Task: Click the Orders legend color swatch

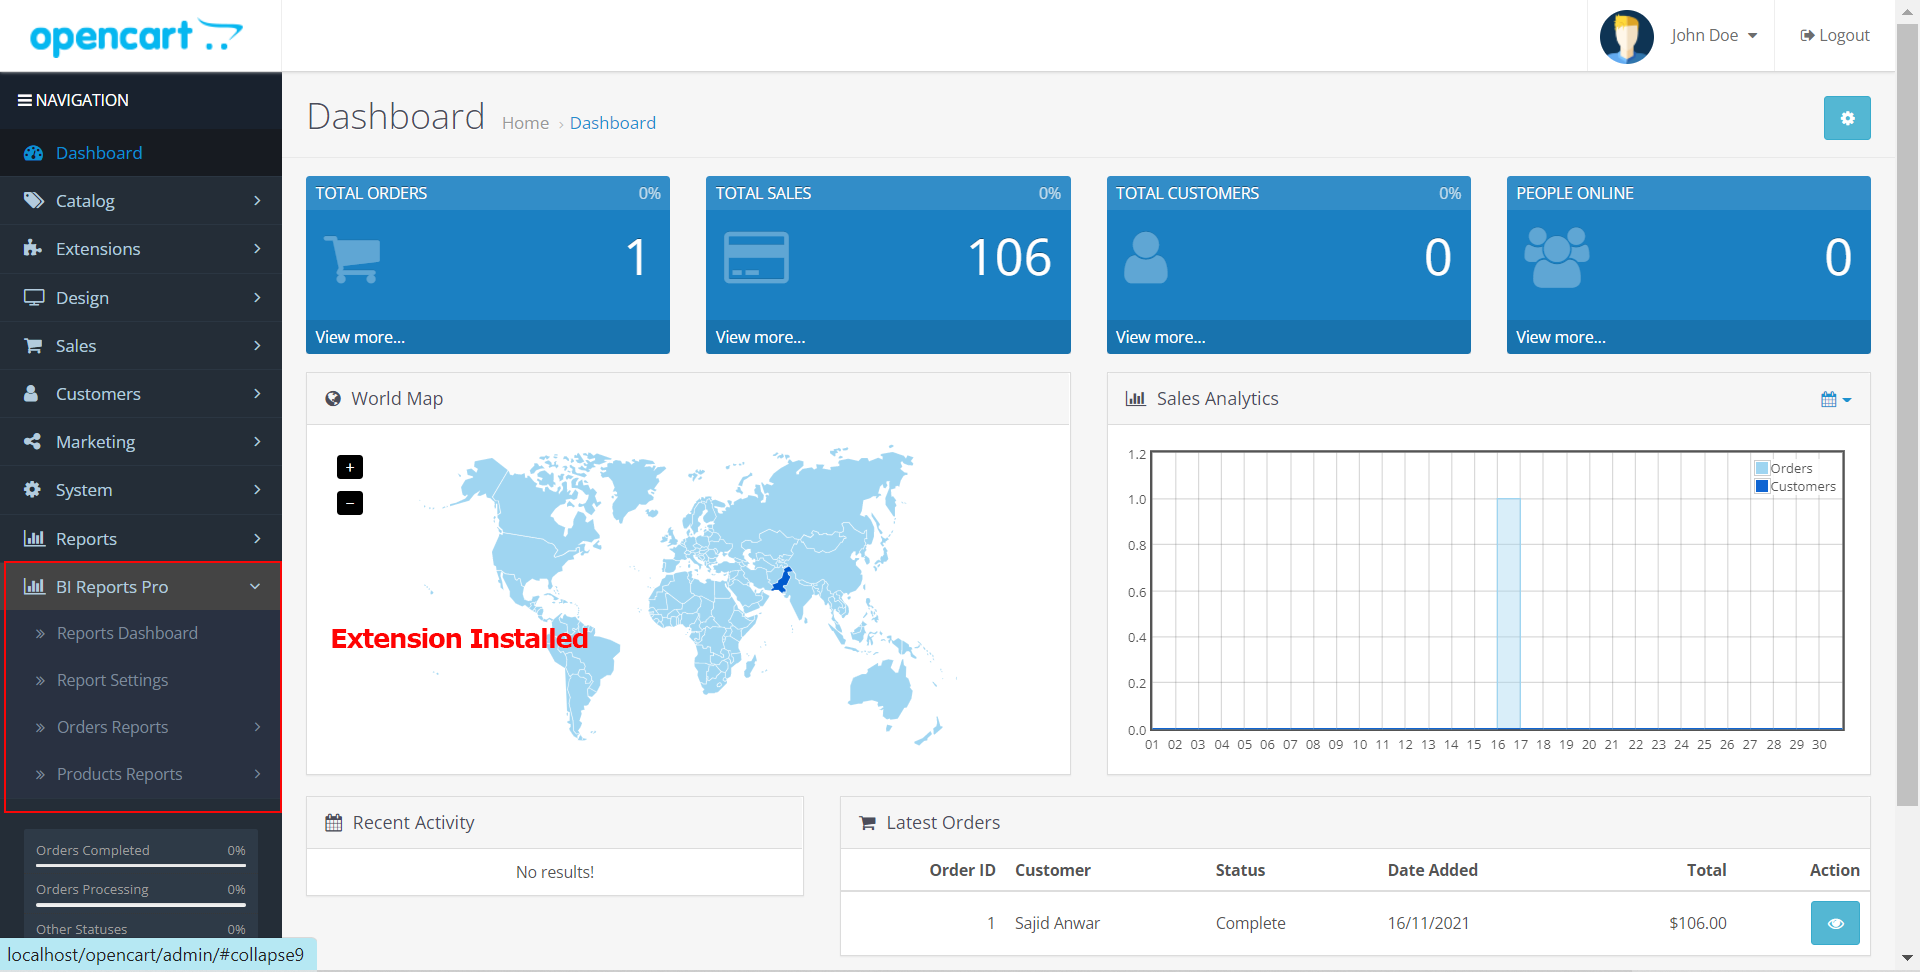Action: click(1762, 468)
